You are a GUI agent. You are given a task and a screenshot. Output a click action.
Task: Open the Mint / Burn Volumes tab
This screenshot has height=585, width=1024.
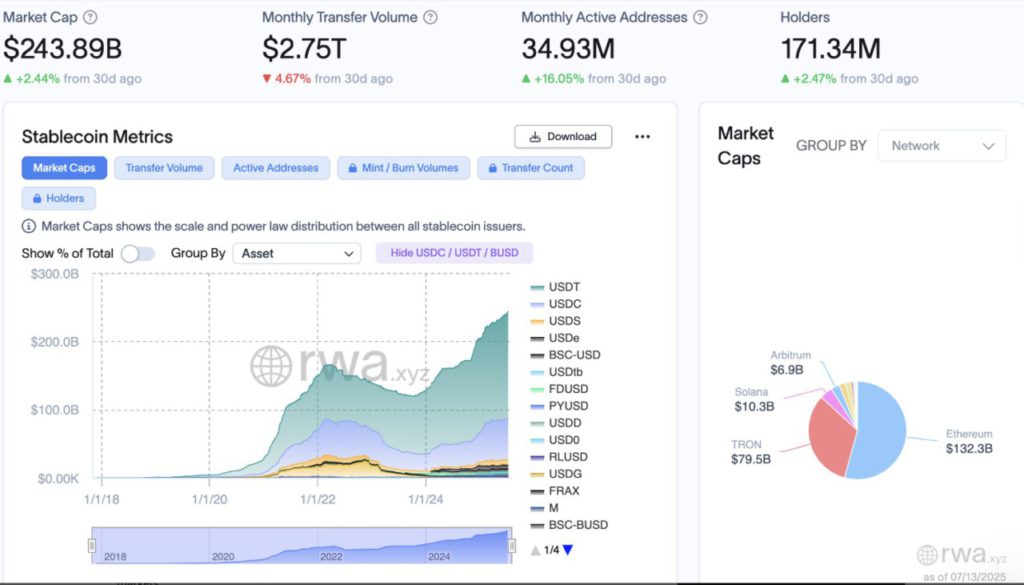point(404,168)
